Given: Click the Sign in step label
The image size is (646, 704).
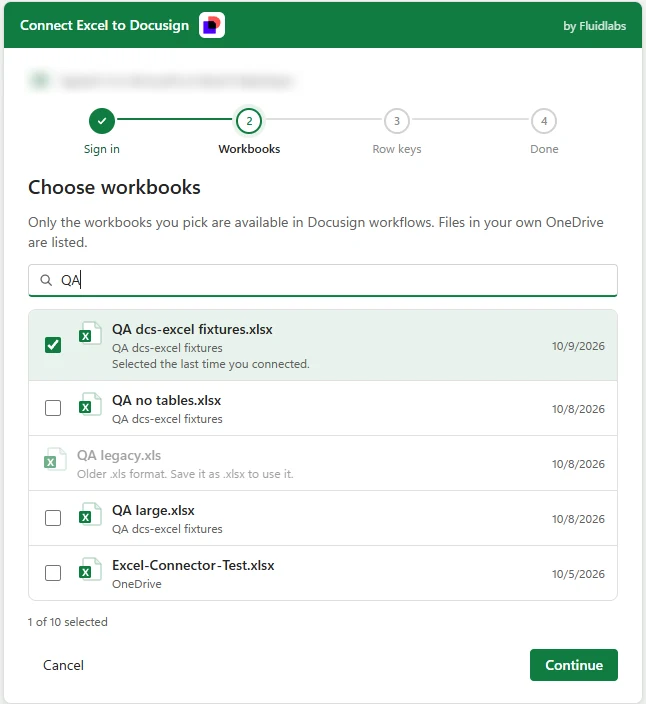Looking at the screenshot, I should (x=102, y=149).
